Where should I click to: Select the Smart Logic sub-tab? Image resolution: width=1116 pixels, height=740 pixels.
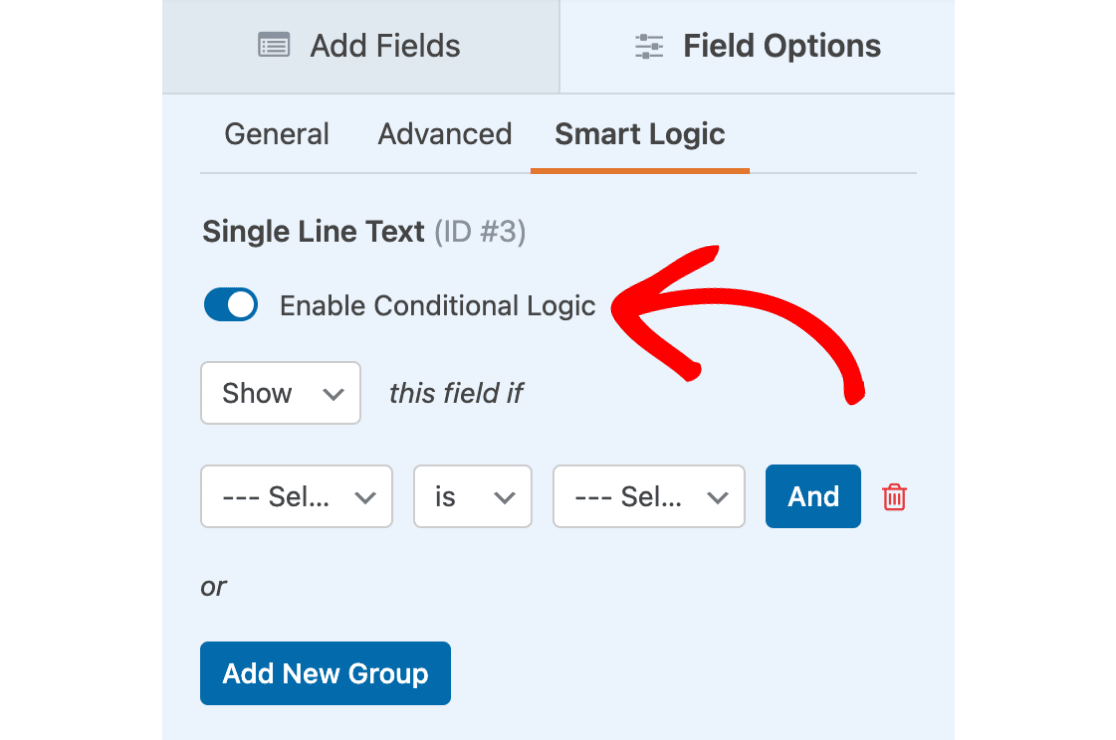640,134
